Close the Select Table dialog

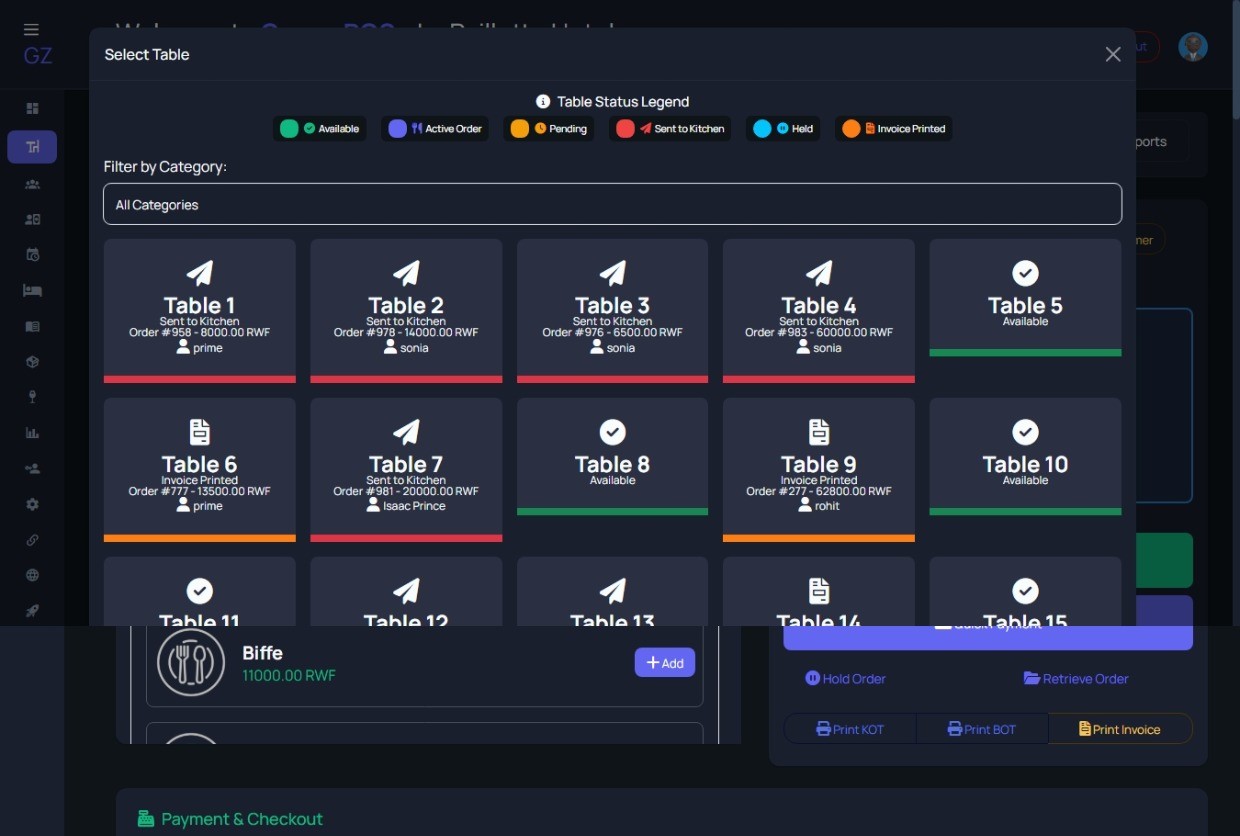1112,55
